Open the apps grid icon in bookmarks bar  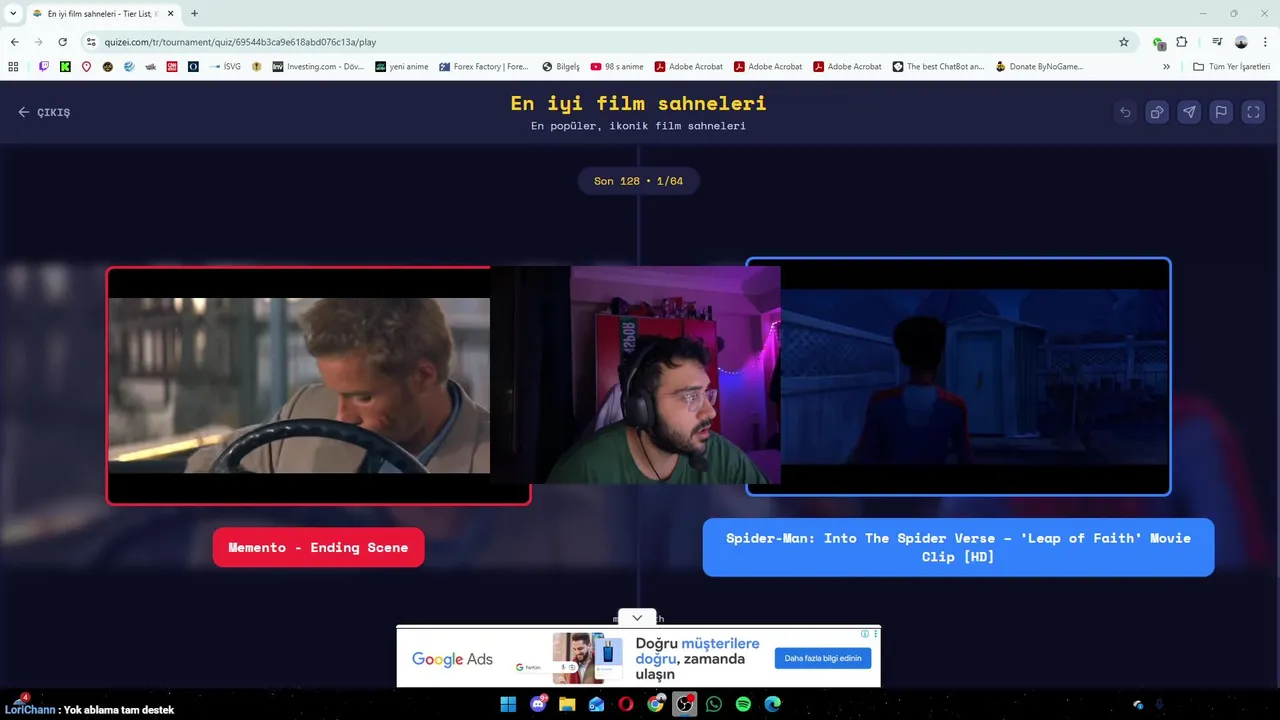[x=13, y=67]
